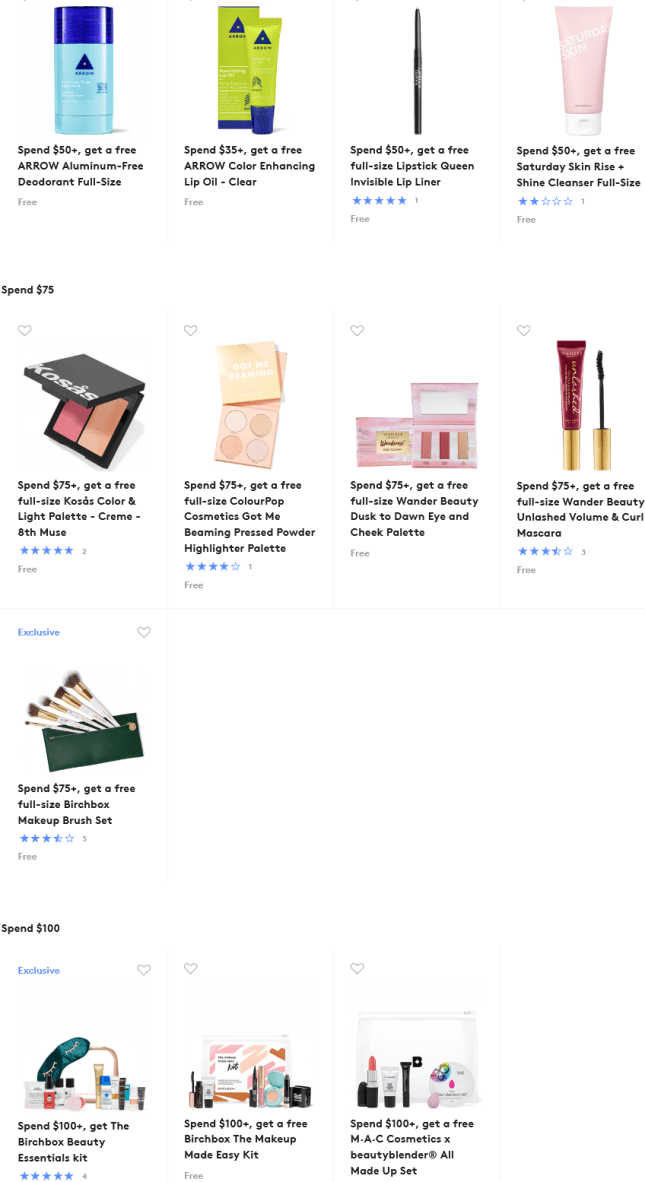Click heart icon on Birchbox Makeup Brush Set
645x1182 pixels.
pyautogui.click(x=144, y=632)
